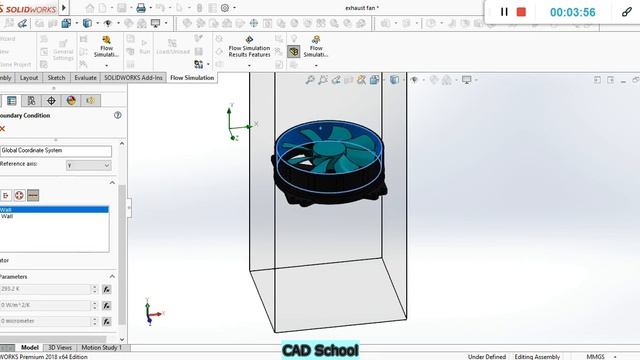This screenshot has height=360, width=640.
Task: Click the 293.2 K temperature field
Action: [45, 289]
